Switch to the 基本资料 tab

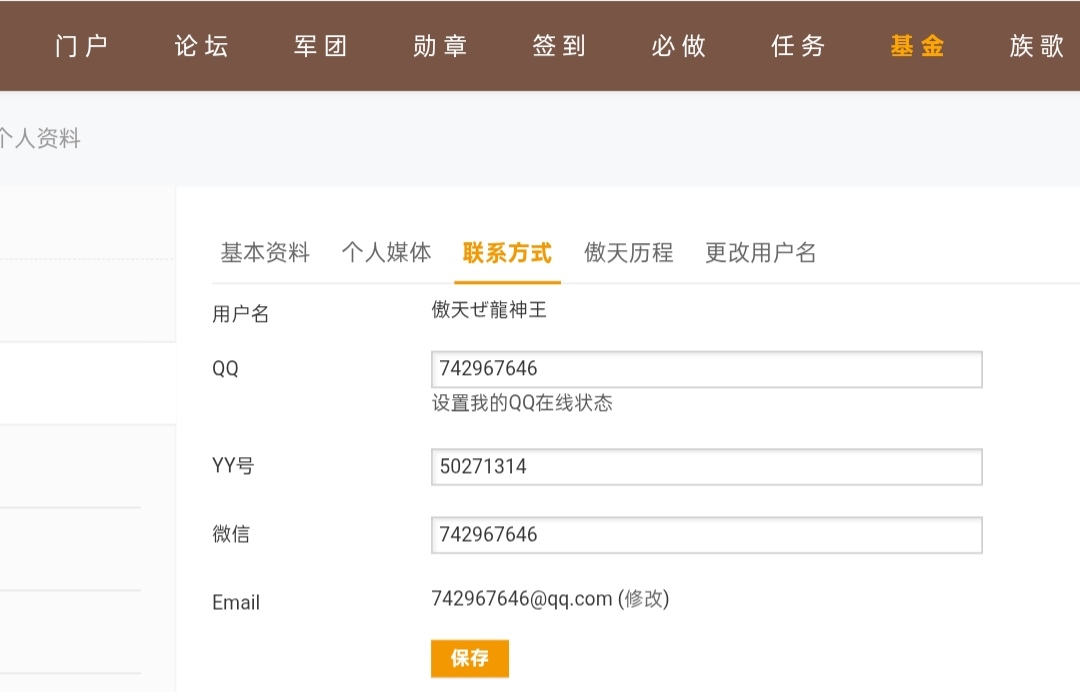[265, 253]
